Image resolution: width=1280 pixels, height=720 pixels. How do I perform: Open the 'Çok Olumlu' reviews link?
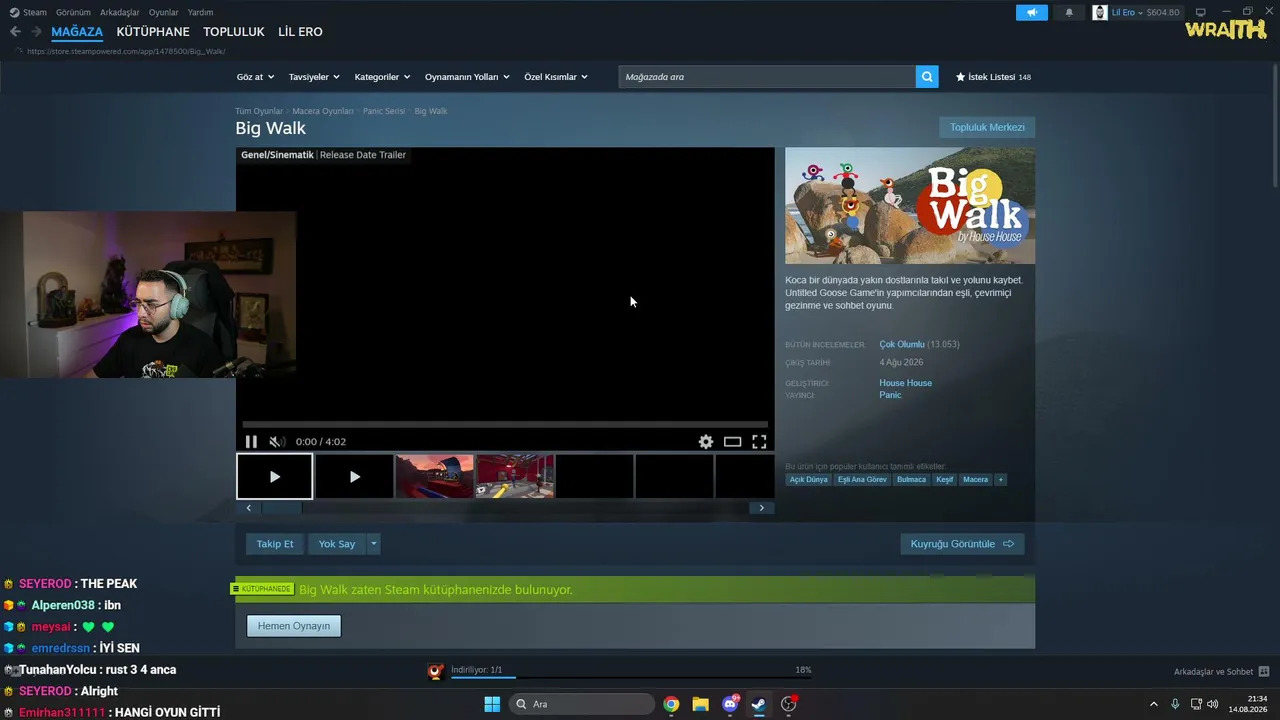pos(902,345)
